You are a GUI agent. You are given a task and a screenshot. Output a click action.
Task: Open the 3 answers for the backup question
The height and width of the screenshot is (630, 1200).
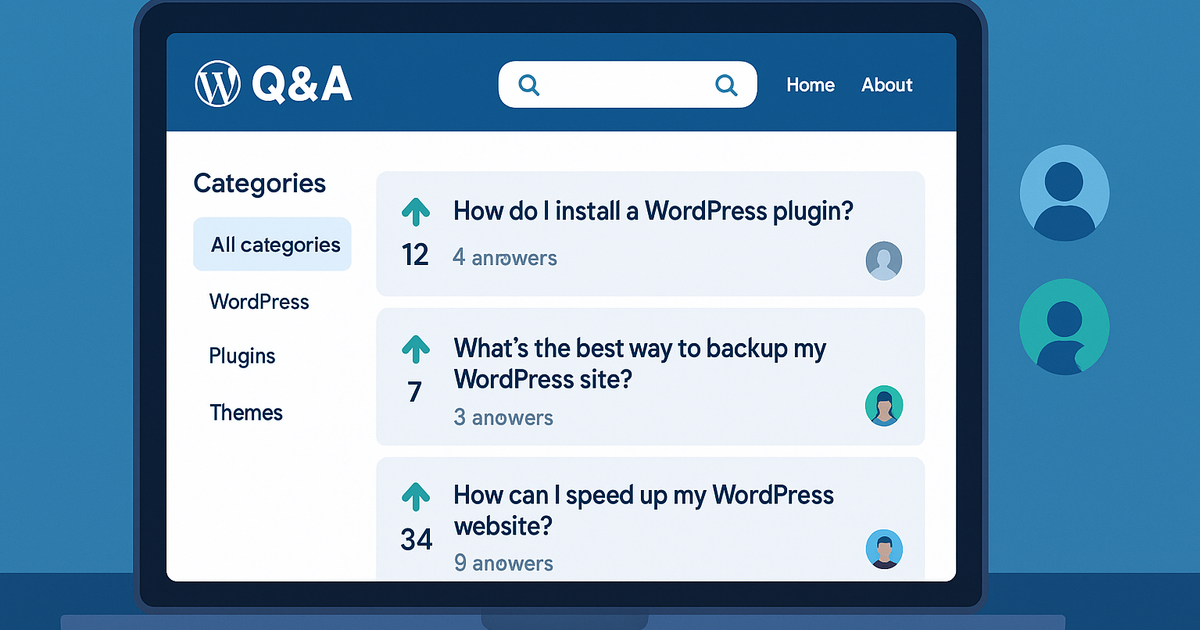(x=503, y=417)
